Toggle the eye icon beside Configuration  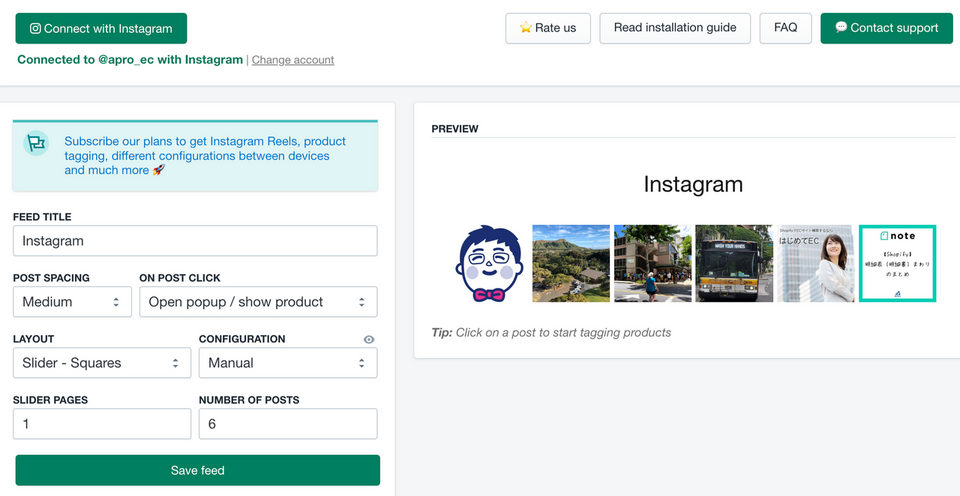click(369, 339)
